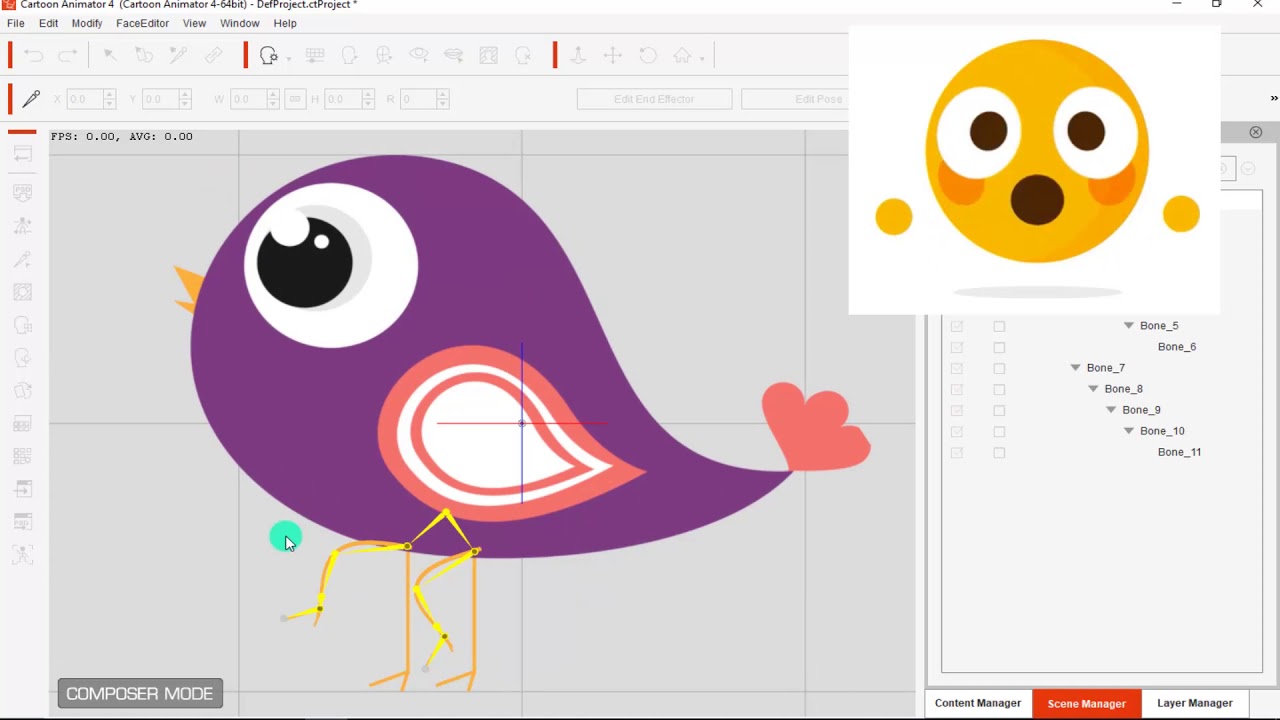The height and width of the screenshot is (720, 1280).
Task: Toggle the second checkbox in Bone_5 row
Action: 999,326
